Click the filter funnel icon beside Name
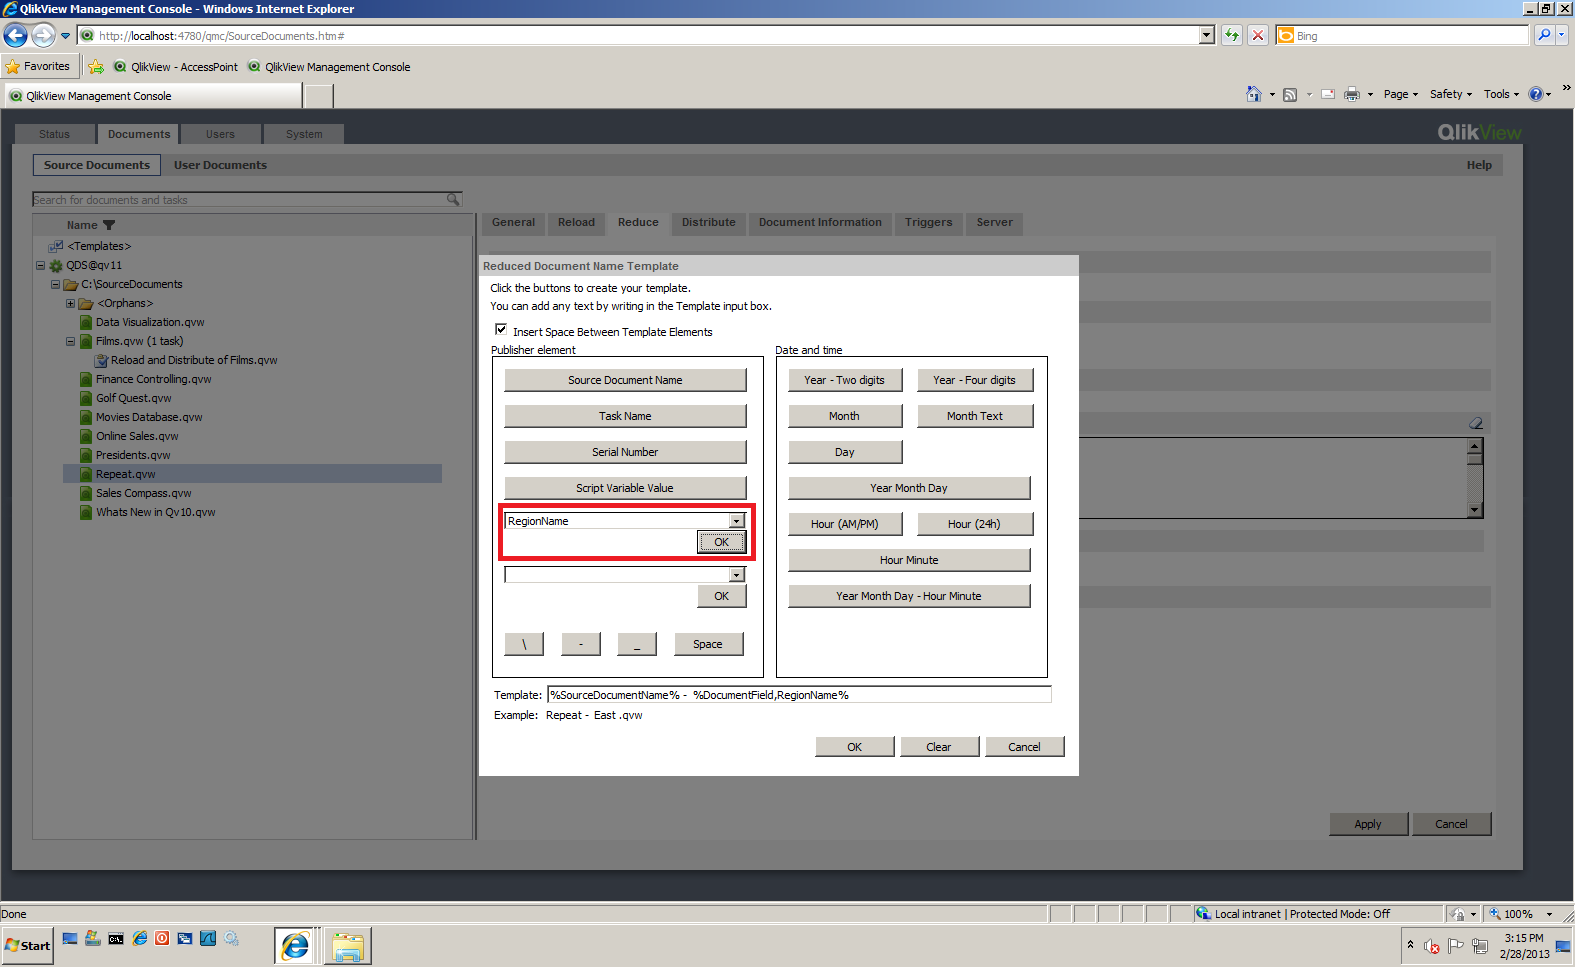Screen dimensions: 1575x967 [x=109, y=225]
